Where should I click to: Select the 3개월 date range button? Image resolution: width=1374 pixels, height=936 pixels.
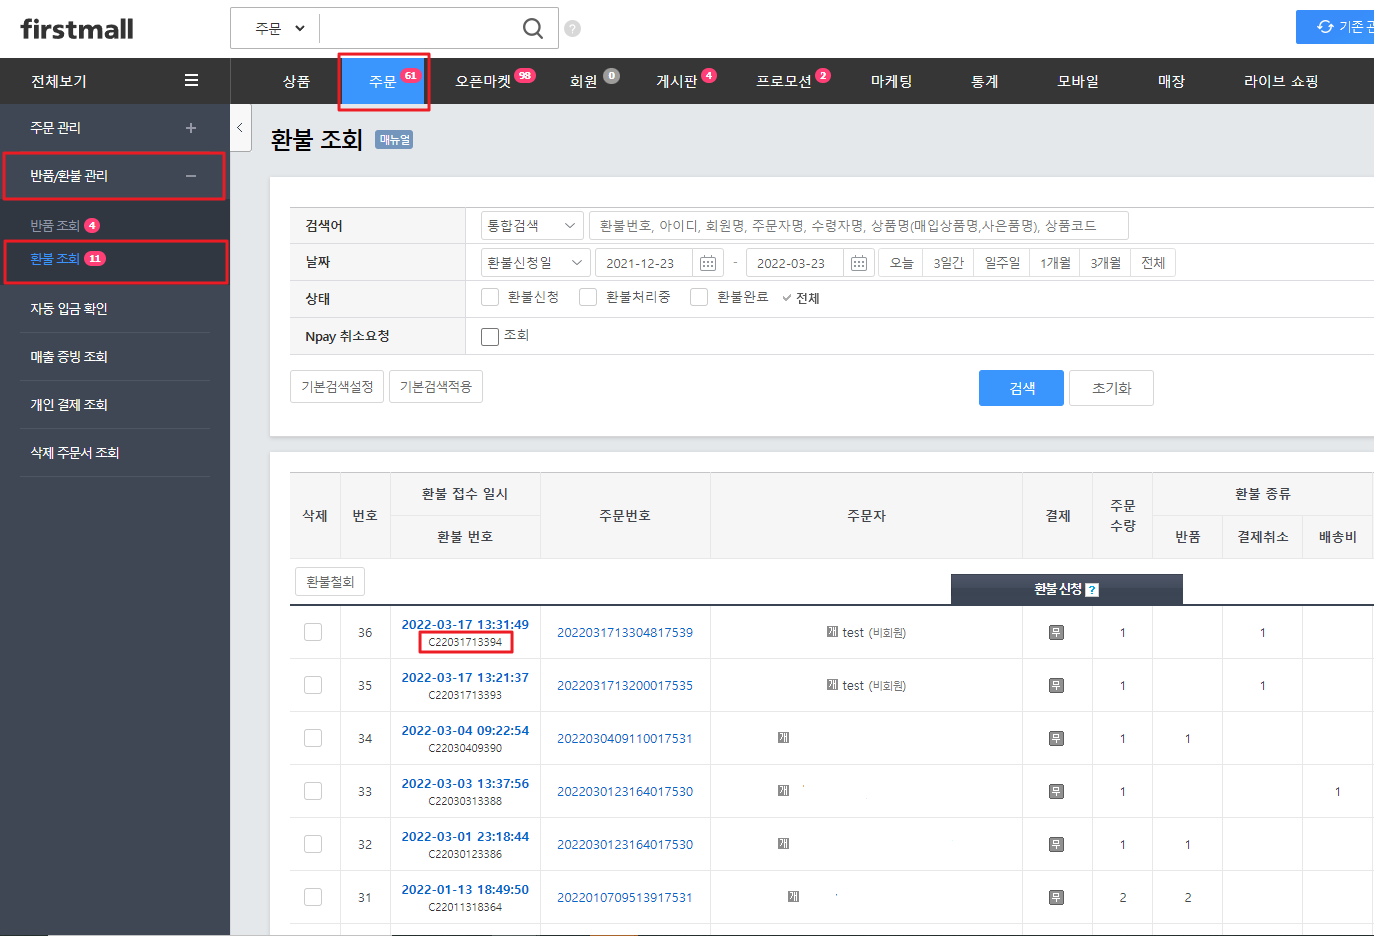[1105, 263]
